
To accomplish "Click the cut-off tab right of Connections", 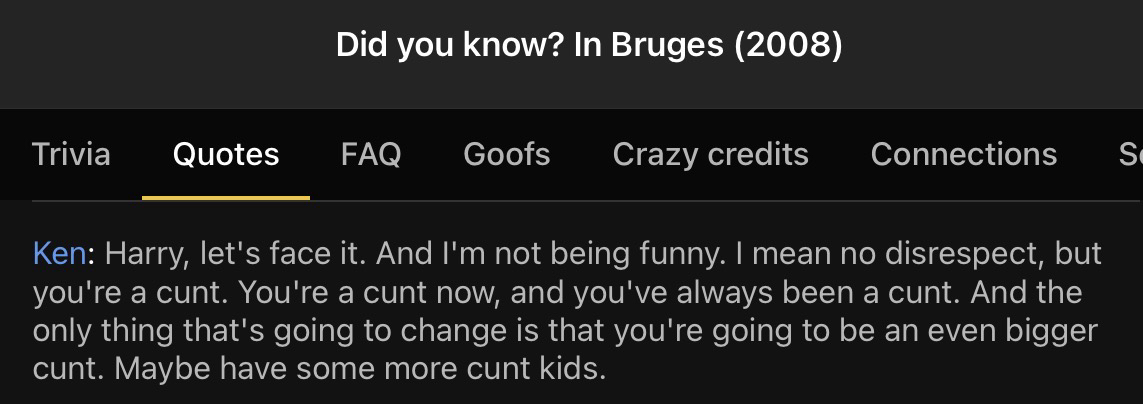I will (x=1130, y=154).
